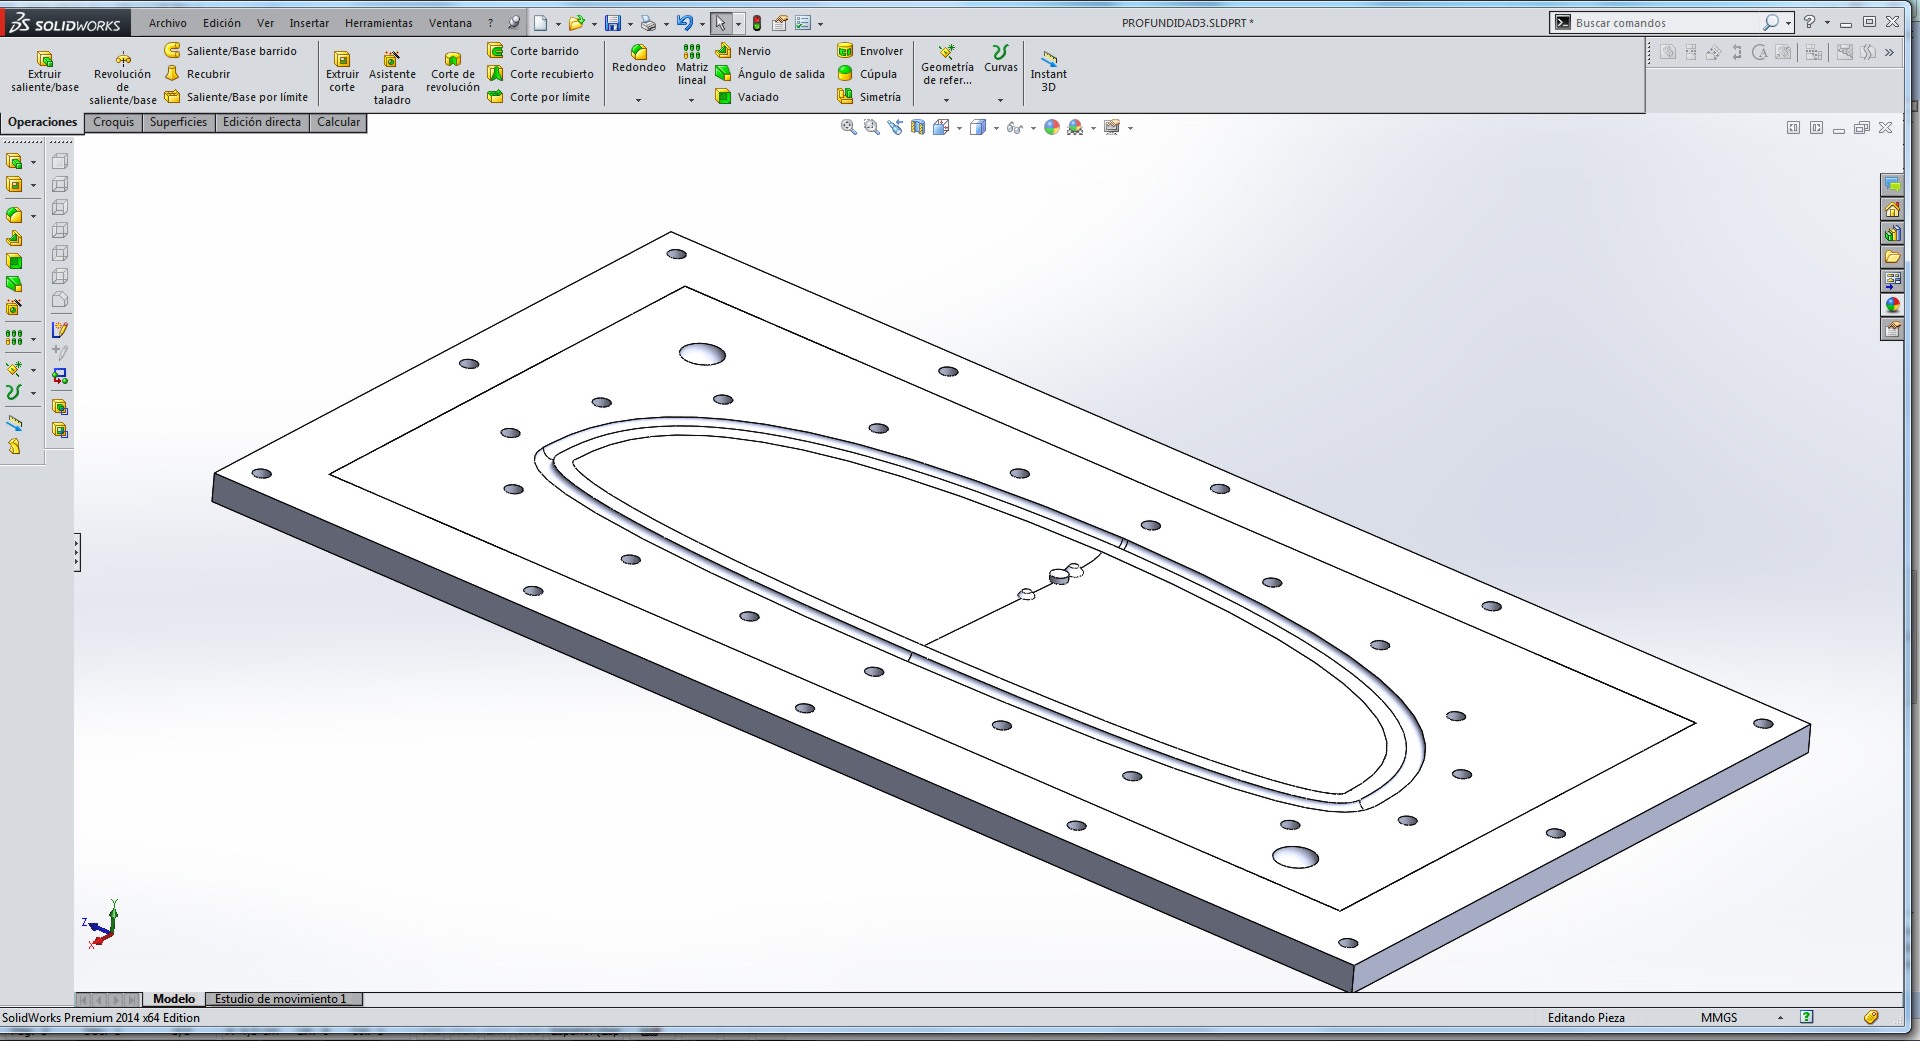Expand the Redondeo dropdown arrow
The height and width of the screenshot is (1041, 1920).
638,100
